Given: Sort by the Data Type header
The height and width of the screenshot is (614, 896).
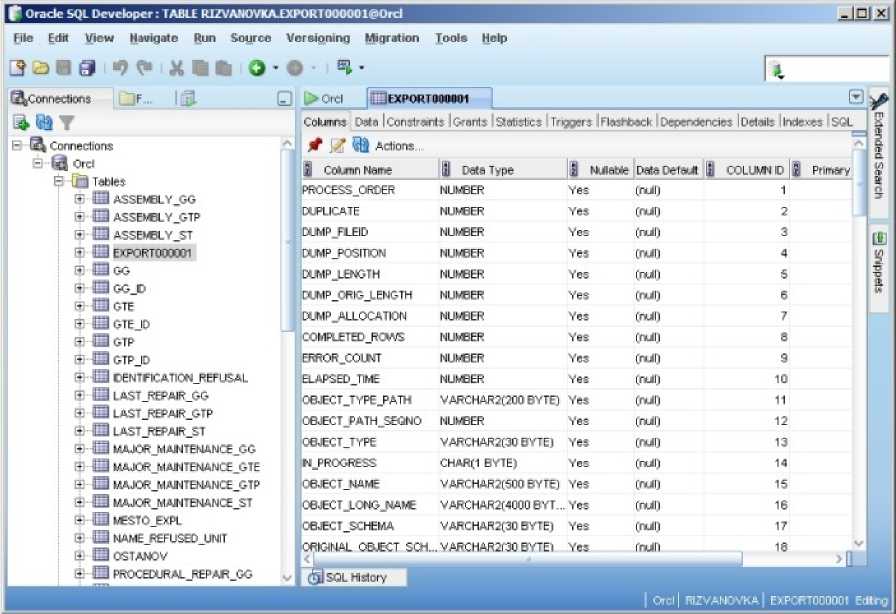Looking at the screenshot, I should click(502, 170).
